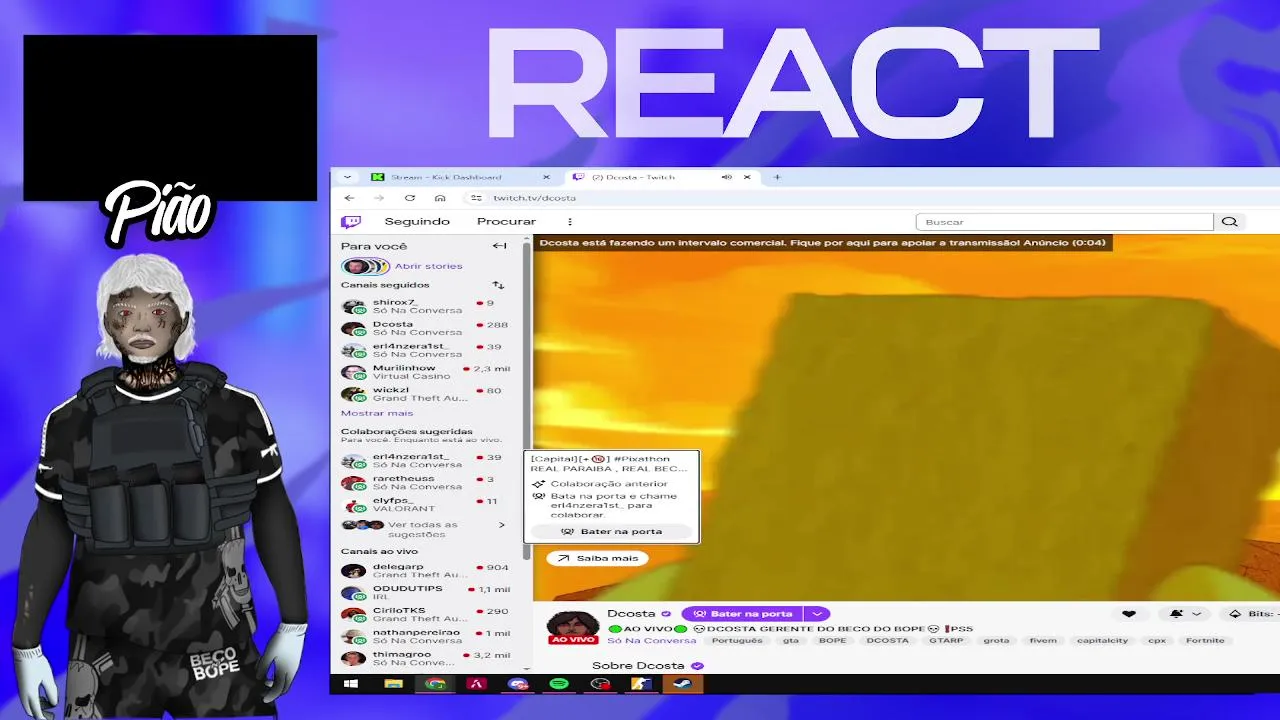Open Steam from taskbar
The width and height of the screenshot is (1280, 720).
(x=682, y=684)
